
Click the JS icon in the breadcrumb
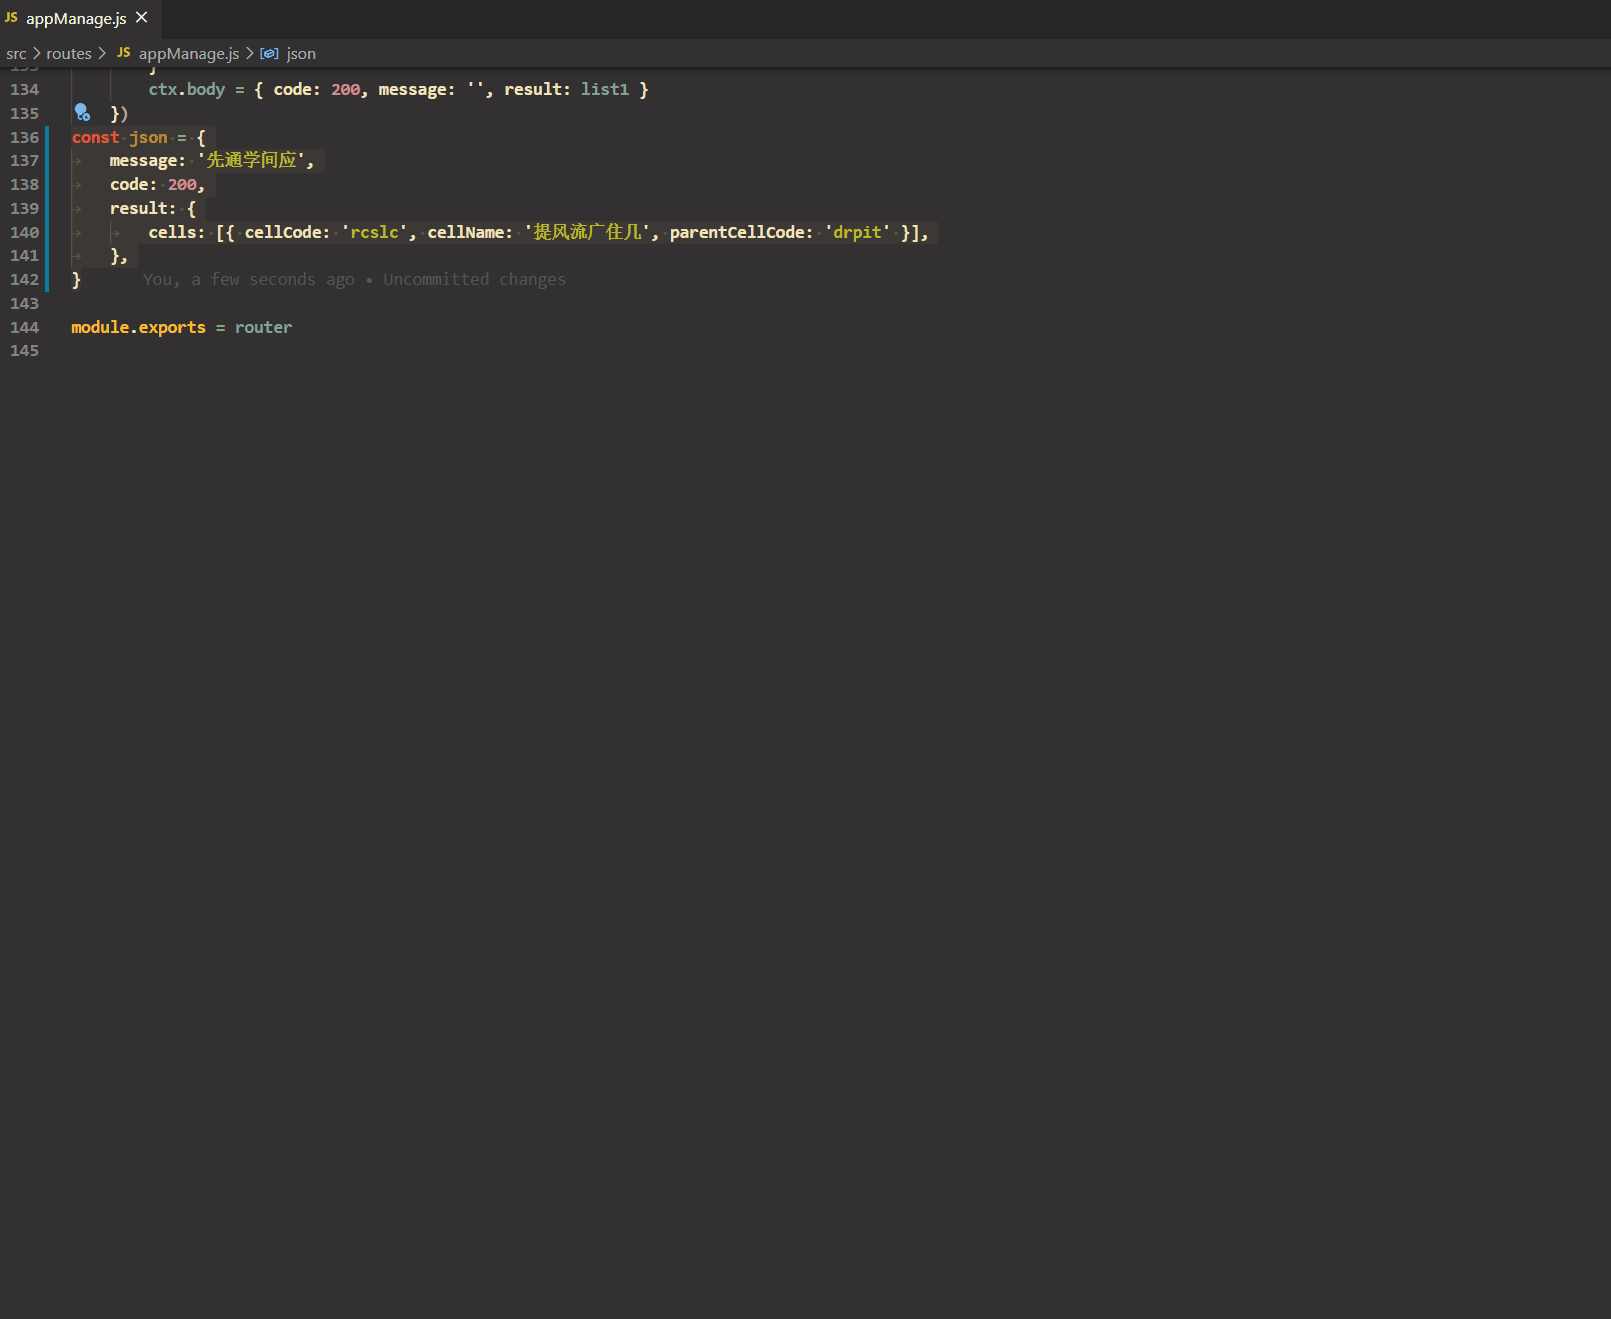[x=123, y=53]
